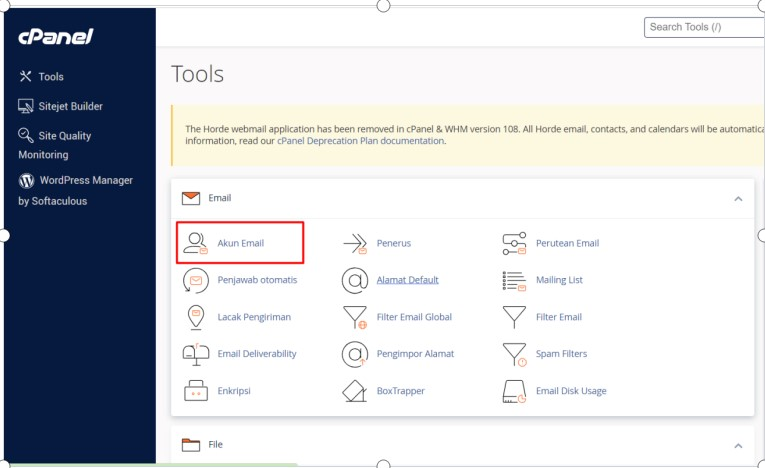Open the Penjawab otomatis link
The height and width of the screenshot is (468, 765).
257,280
